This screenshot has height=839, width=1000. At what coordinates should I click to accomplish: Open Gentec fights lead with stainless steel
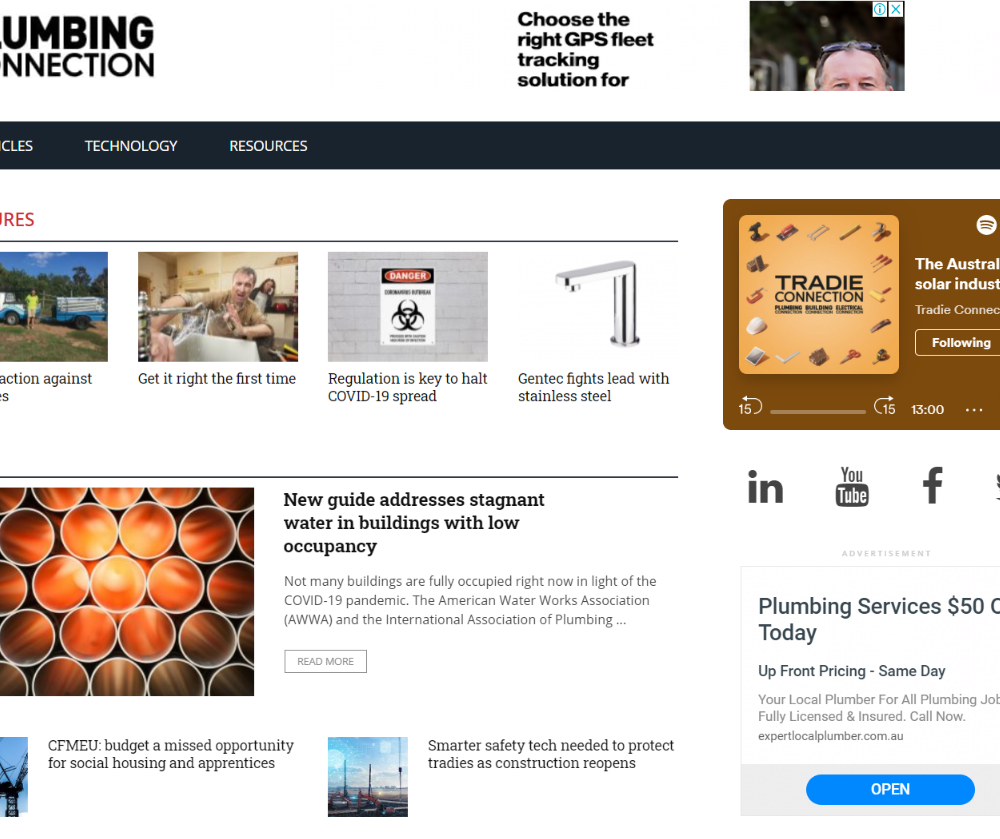(x=594, y=387)
